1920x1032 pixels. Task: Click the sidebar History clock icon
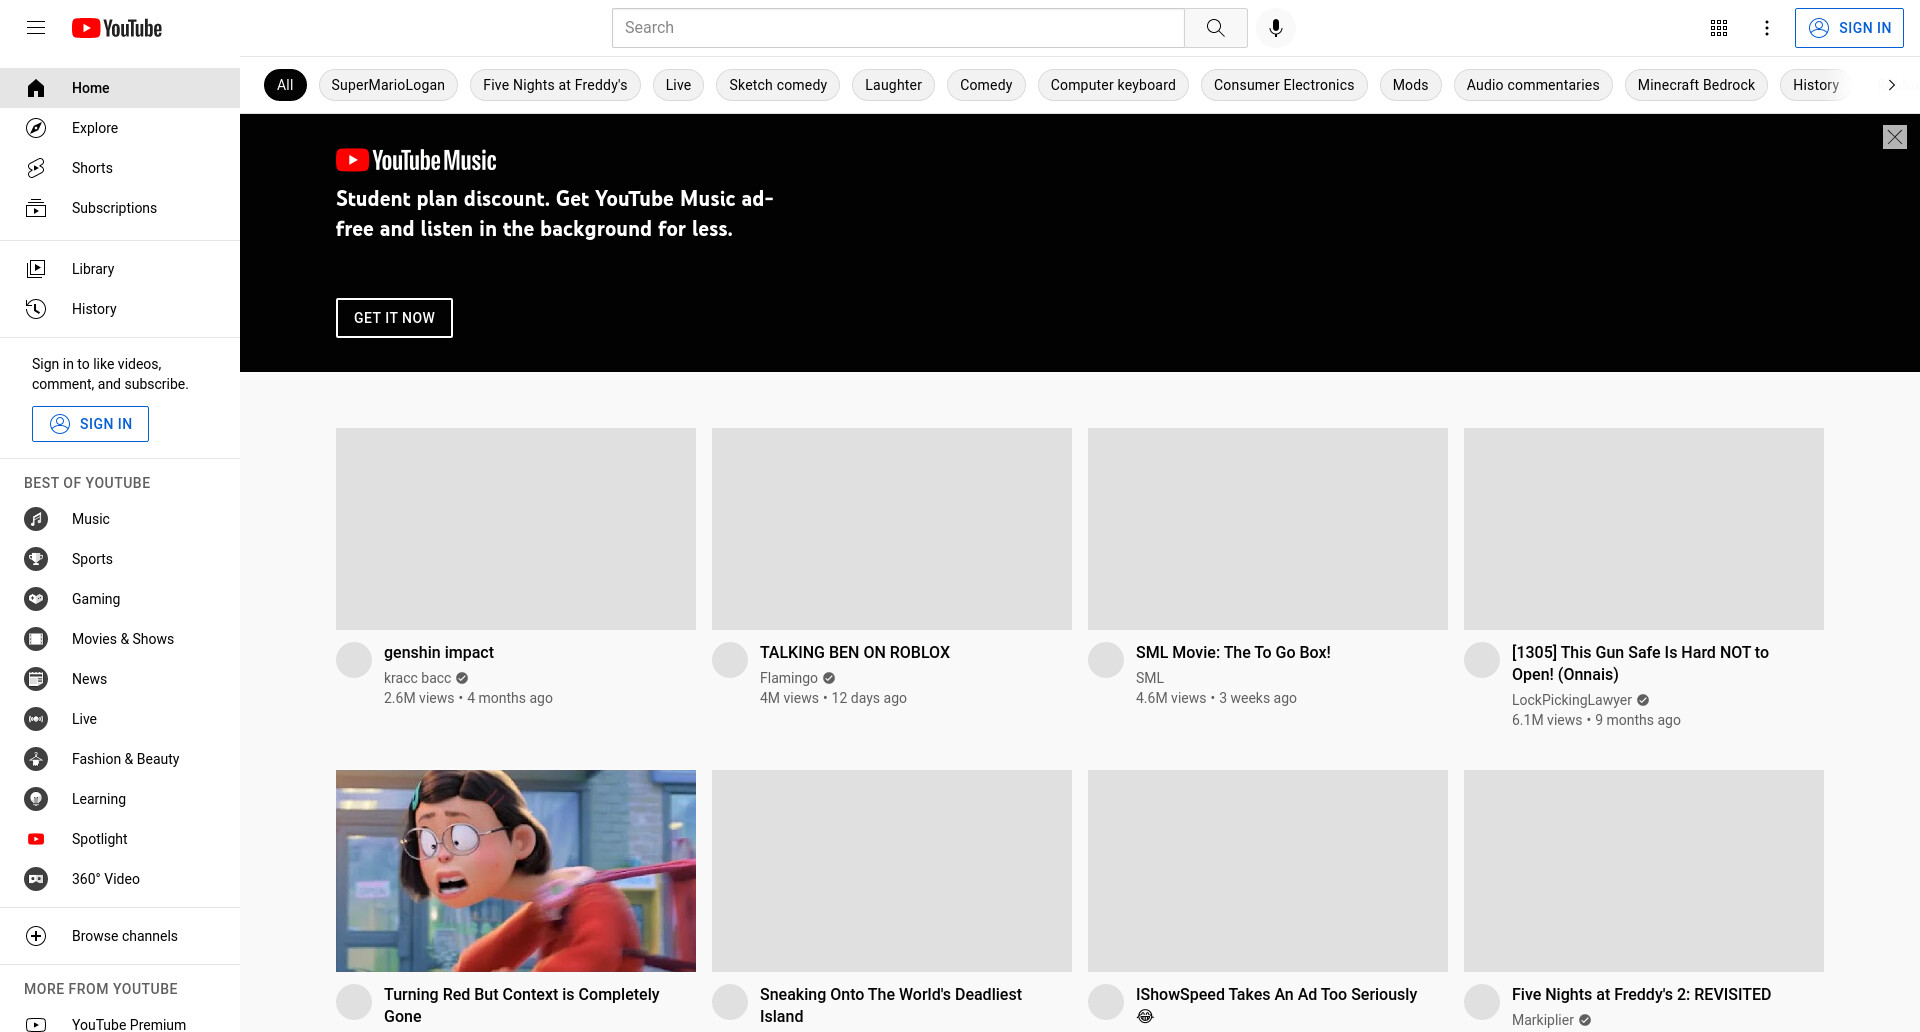point(36,309)
